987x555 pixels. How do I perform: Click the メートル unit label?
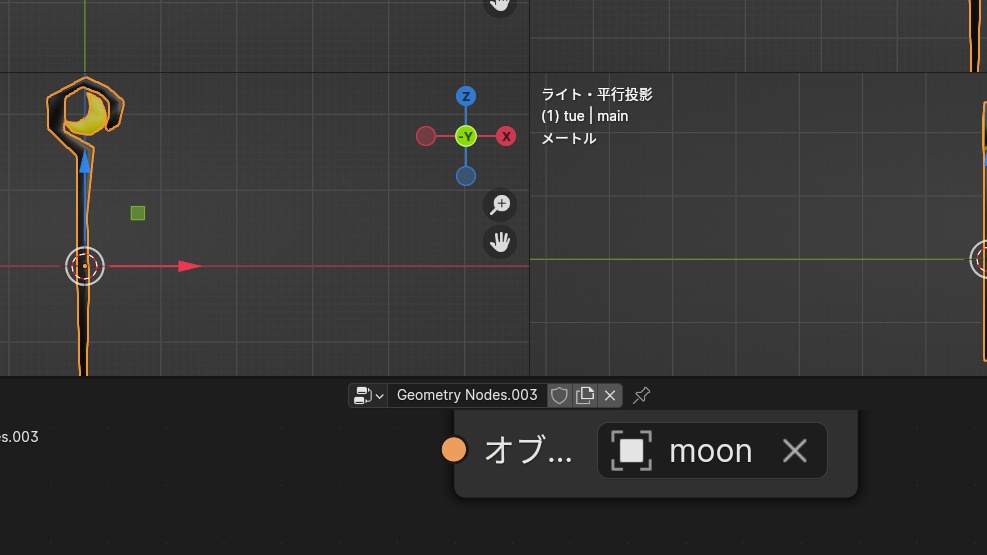click(x=568, y=138)
